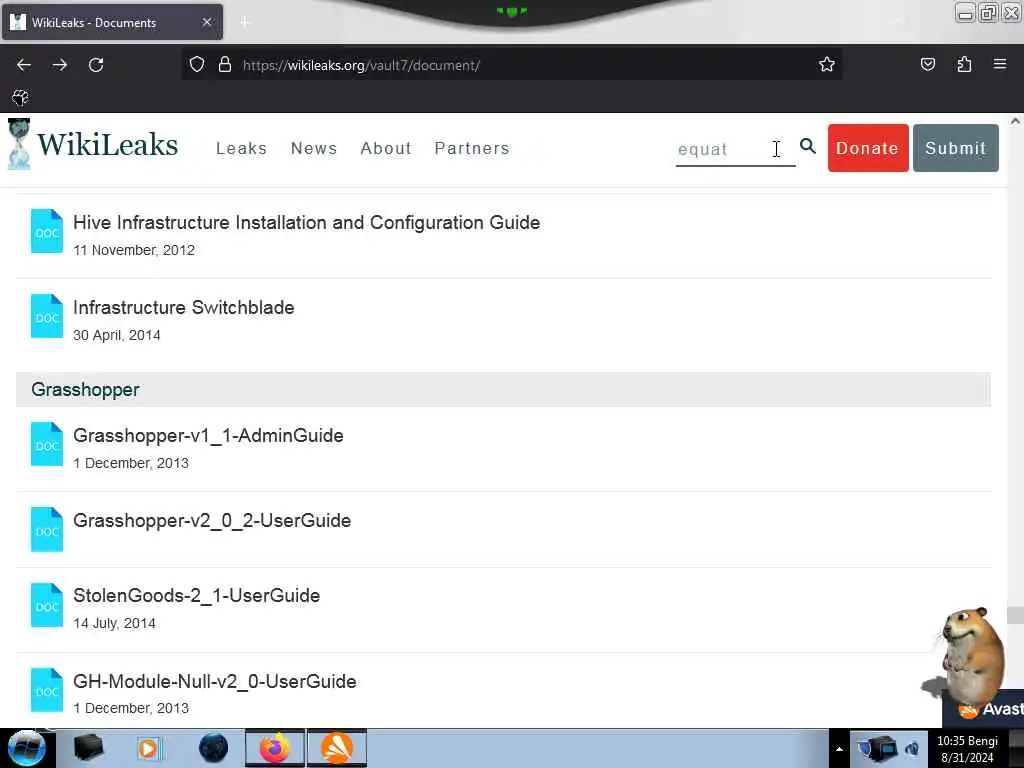The image size is (1024, 768).
Task: Click the Grasshopper section heading
Action: pos(86,390)
